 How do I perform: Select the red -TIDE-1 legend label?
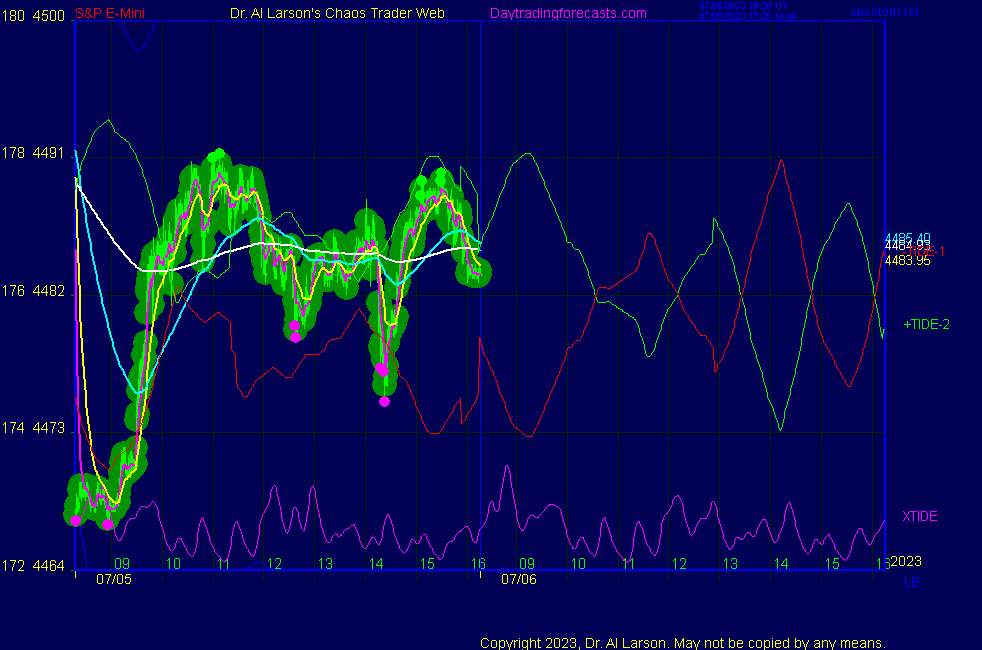coord(924,252)
